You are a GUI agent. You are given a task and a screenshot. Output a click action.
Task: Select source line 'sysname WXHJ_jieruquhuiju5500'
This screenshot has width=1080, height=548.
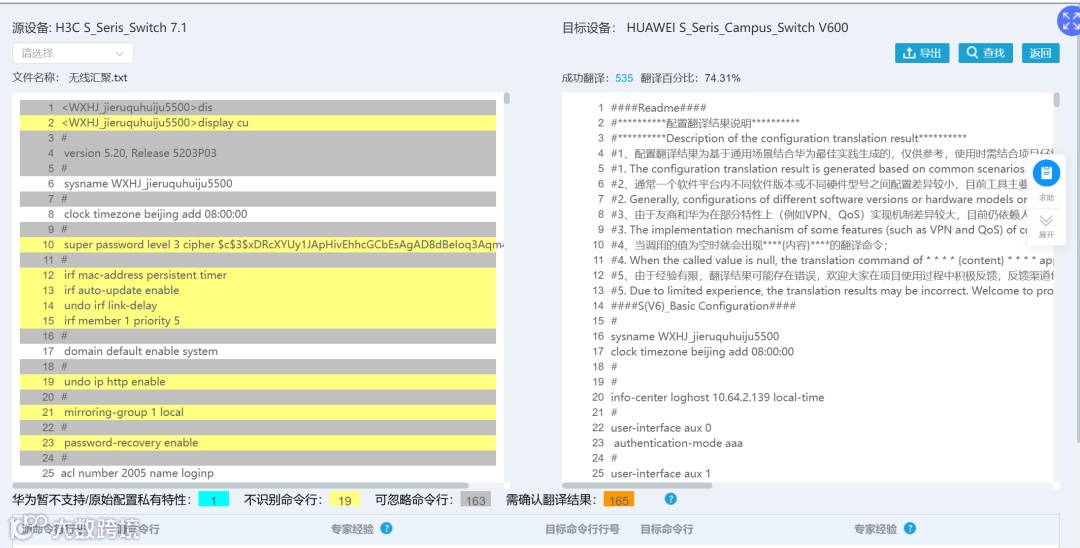point(258,184)
